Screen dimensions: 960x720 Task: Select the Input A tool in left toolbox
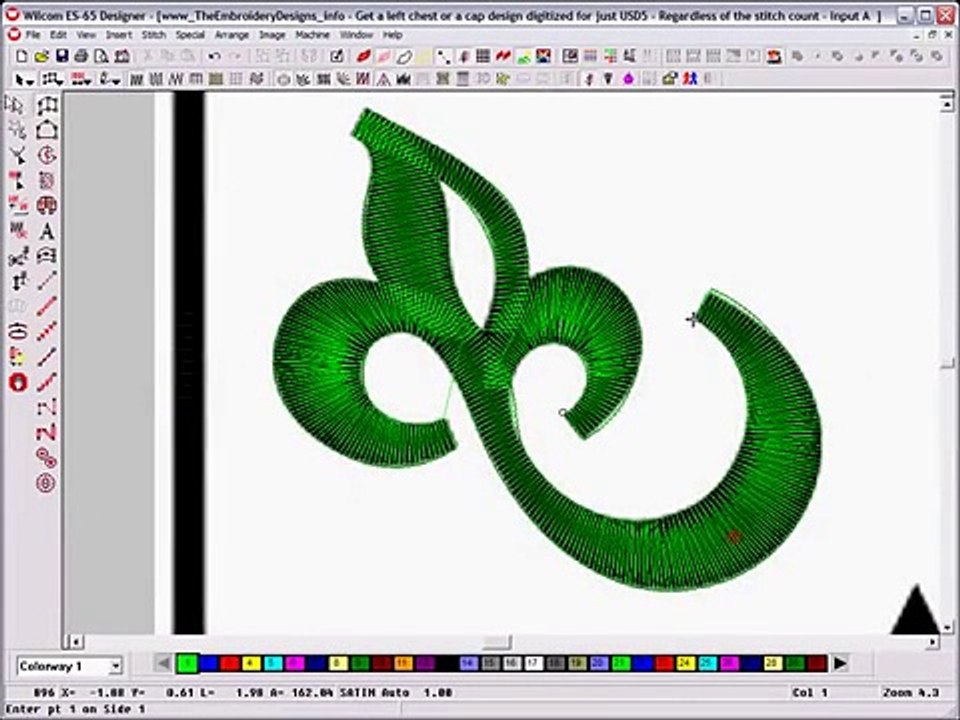tap(47, 105)
